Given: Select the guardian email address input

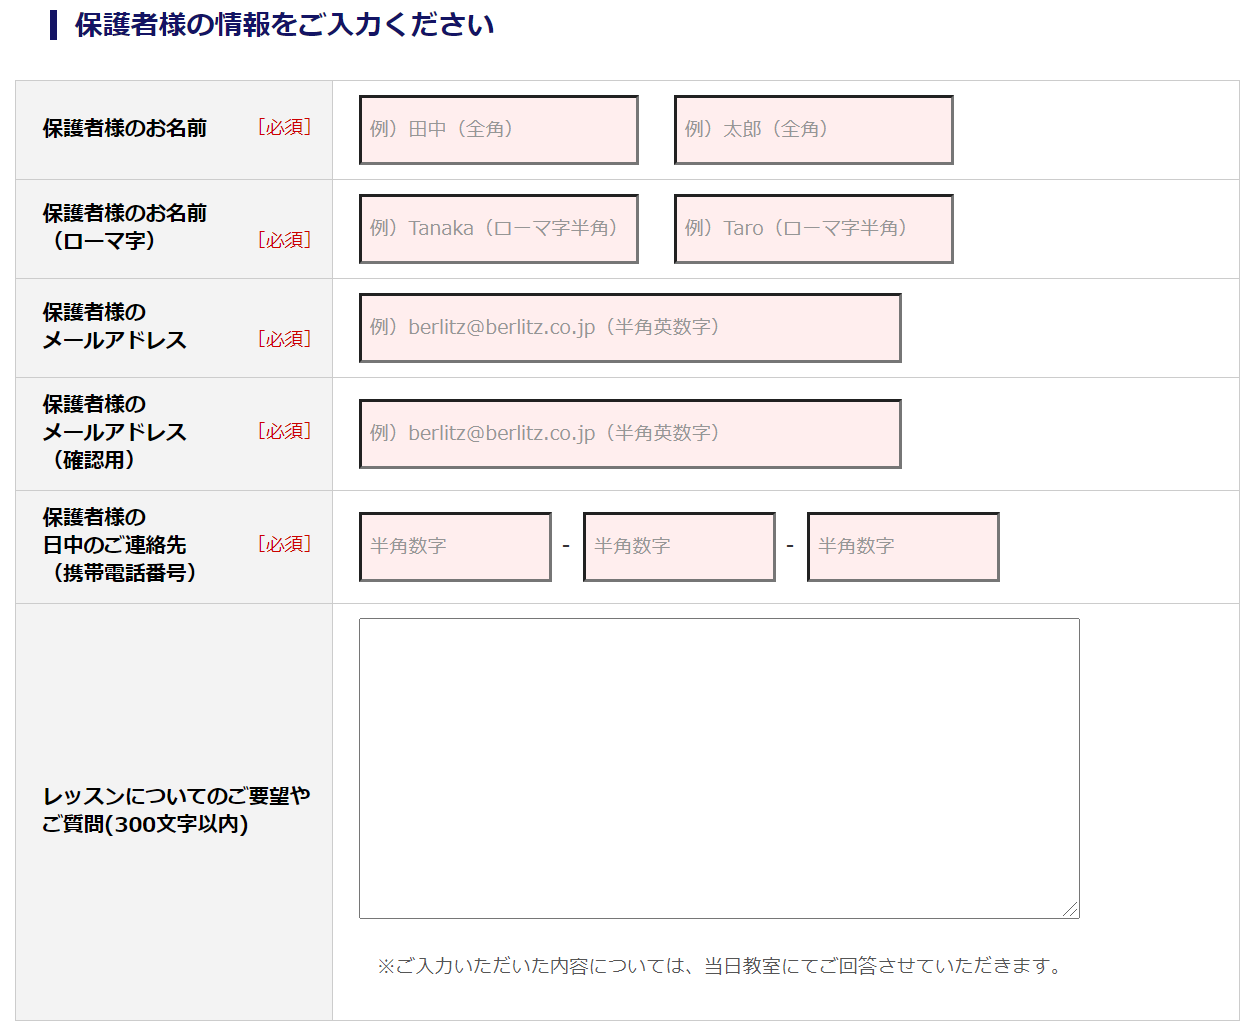Looking at the screenshot, I should [630, 328].
